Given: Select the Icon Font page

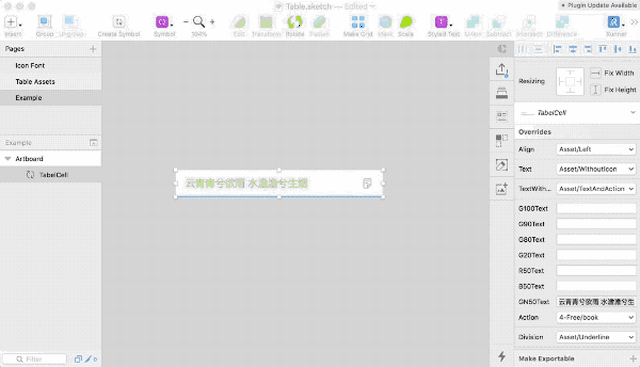Looking at the screenshot, I should pyautogui.click(x=51, y=65).
